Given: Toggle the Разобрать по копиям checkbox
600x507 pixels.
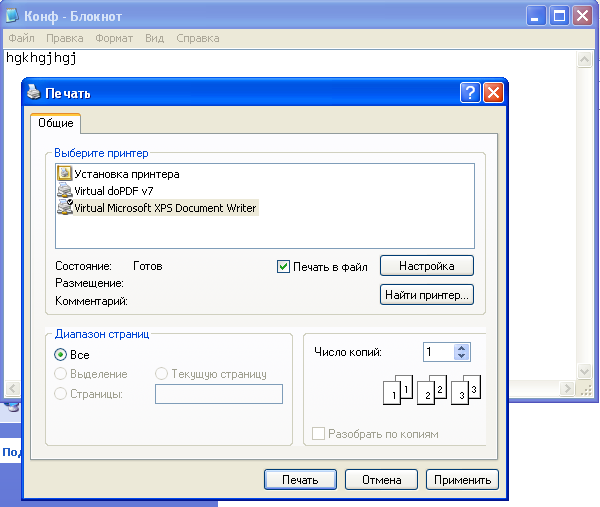Looking at the screenshot, I should click(318, 434).
